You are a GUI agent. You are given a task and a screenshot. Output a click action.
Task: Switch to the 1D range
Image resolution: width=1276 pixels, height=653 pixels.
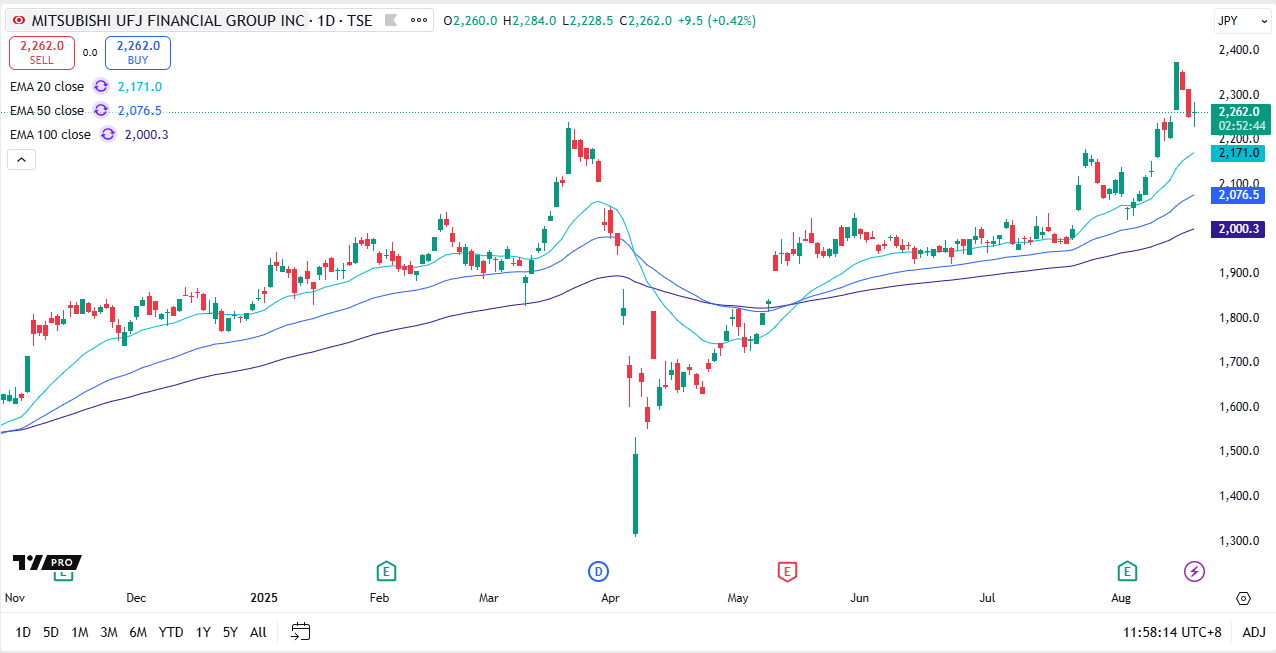pyautogui.click(x=23, y=632)
